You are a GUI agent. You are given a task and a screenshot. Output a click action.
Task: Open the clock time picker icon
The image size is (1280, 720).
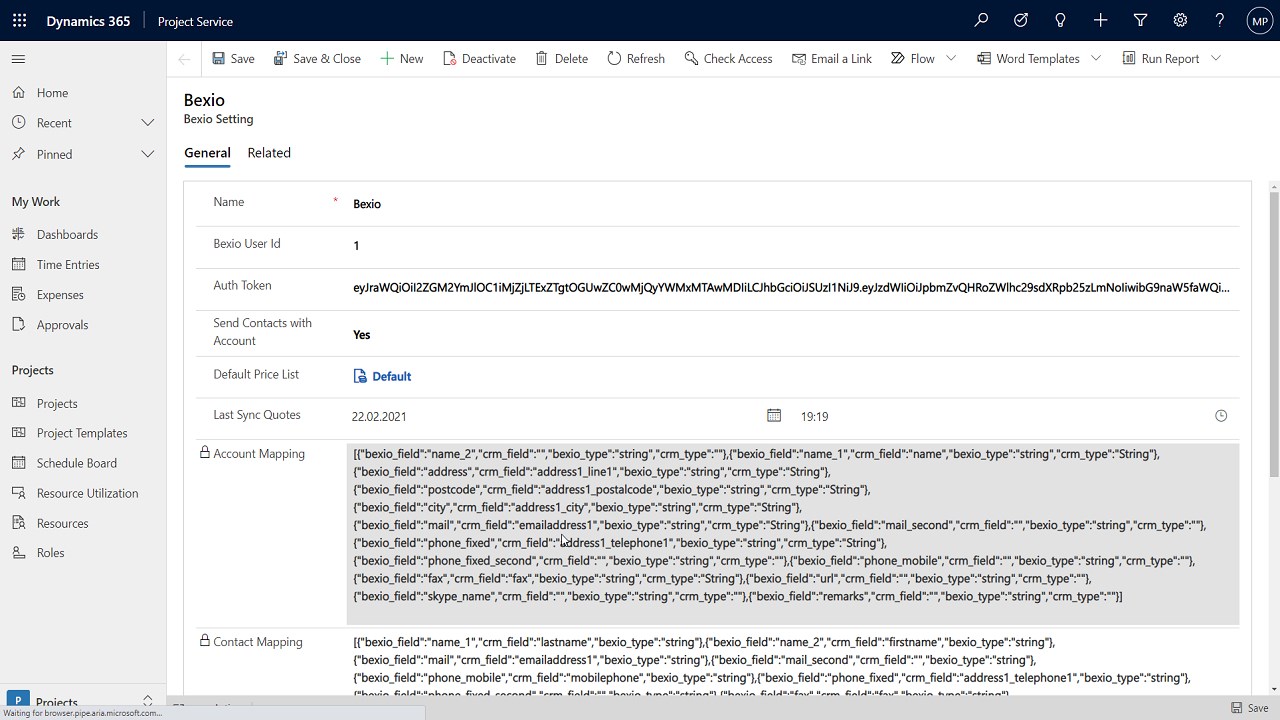point(1221,416)
